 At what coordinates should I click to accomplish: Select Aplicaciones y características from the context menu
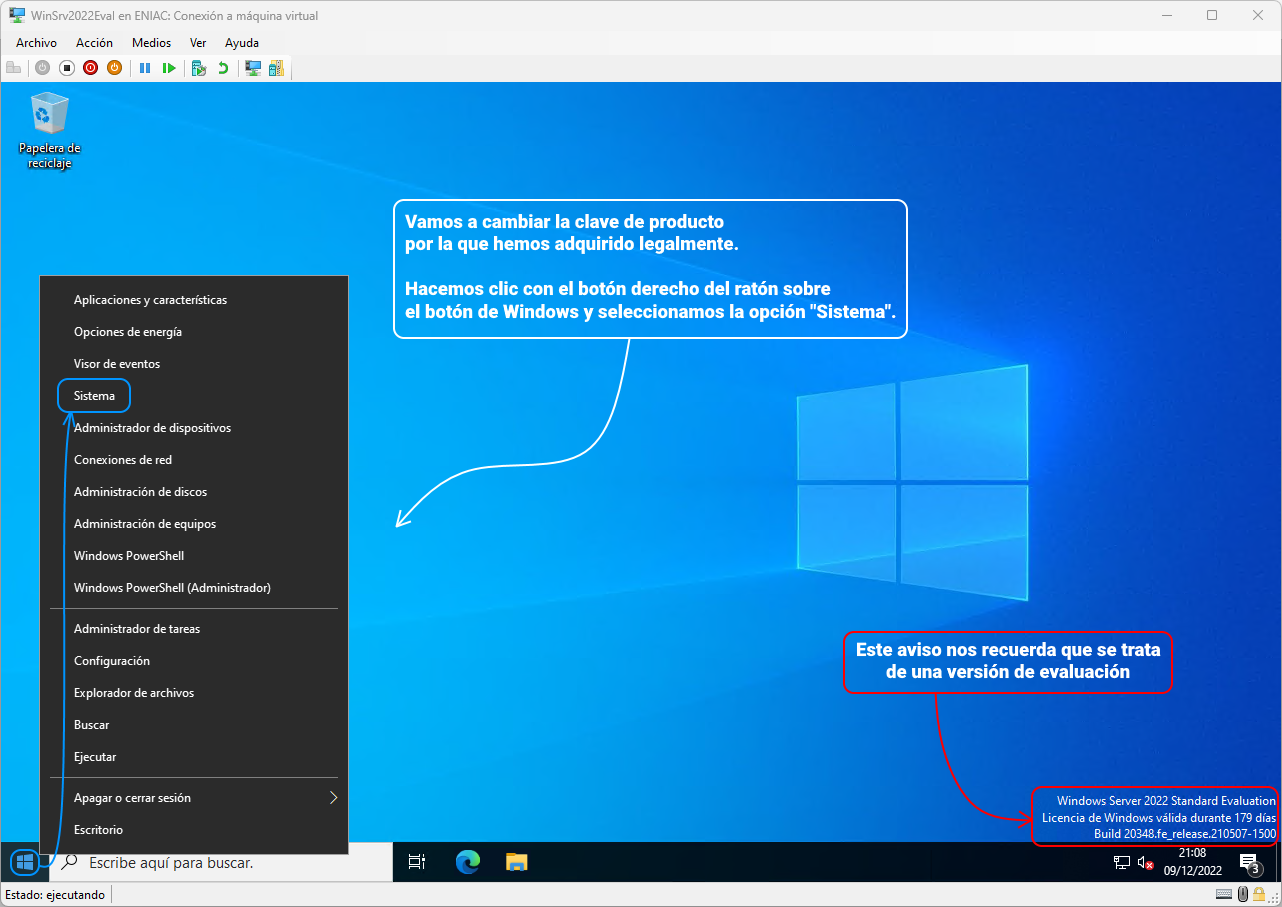coord(193,300)
